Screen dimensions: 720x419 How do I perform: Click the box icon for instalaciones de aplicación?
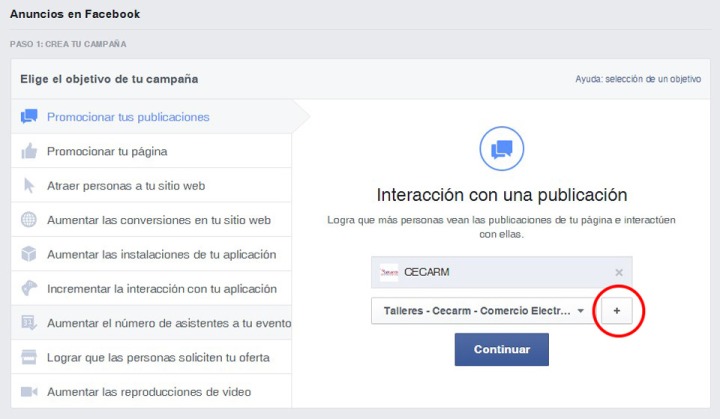(29, 254)
